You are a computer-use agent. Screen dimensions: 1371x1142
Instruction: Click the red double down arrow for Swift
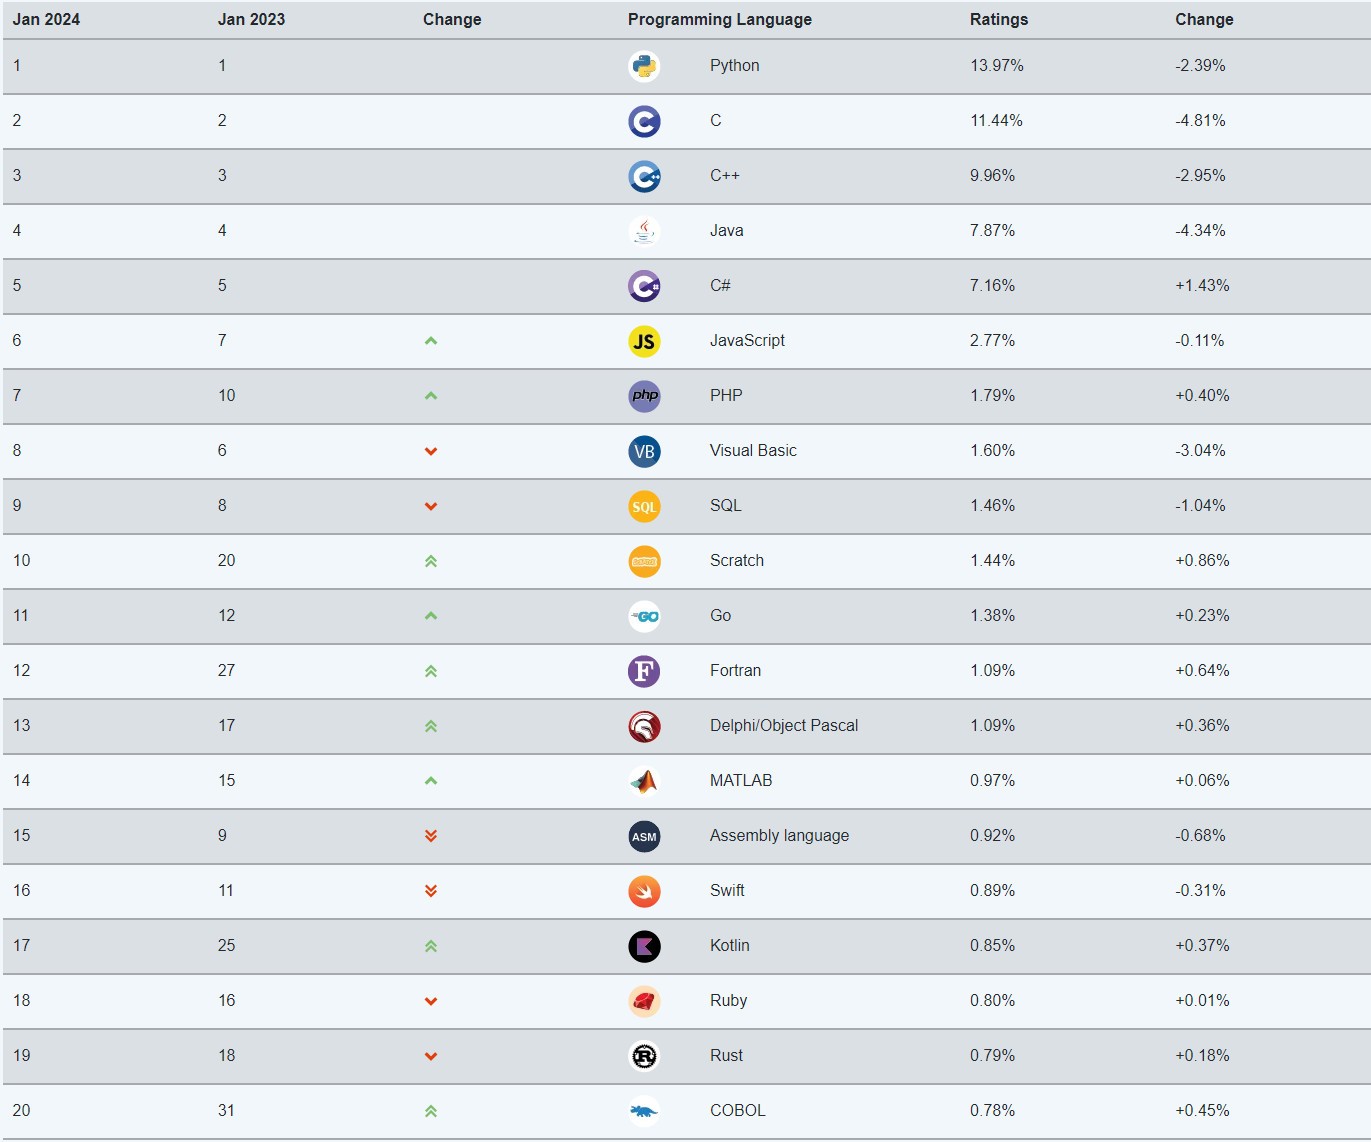[x=431, y=891]
